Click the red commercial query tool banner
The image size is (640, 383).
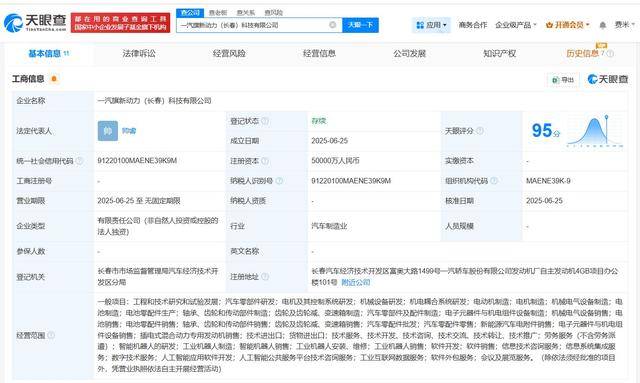tap(120, 23)
